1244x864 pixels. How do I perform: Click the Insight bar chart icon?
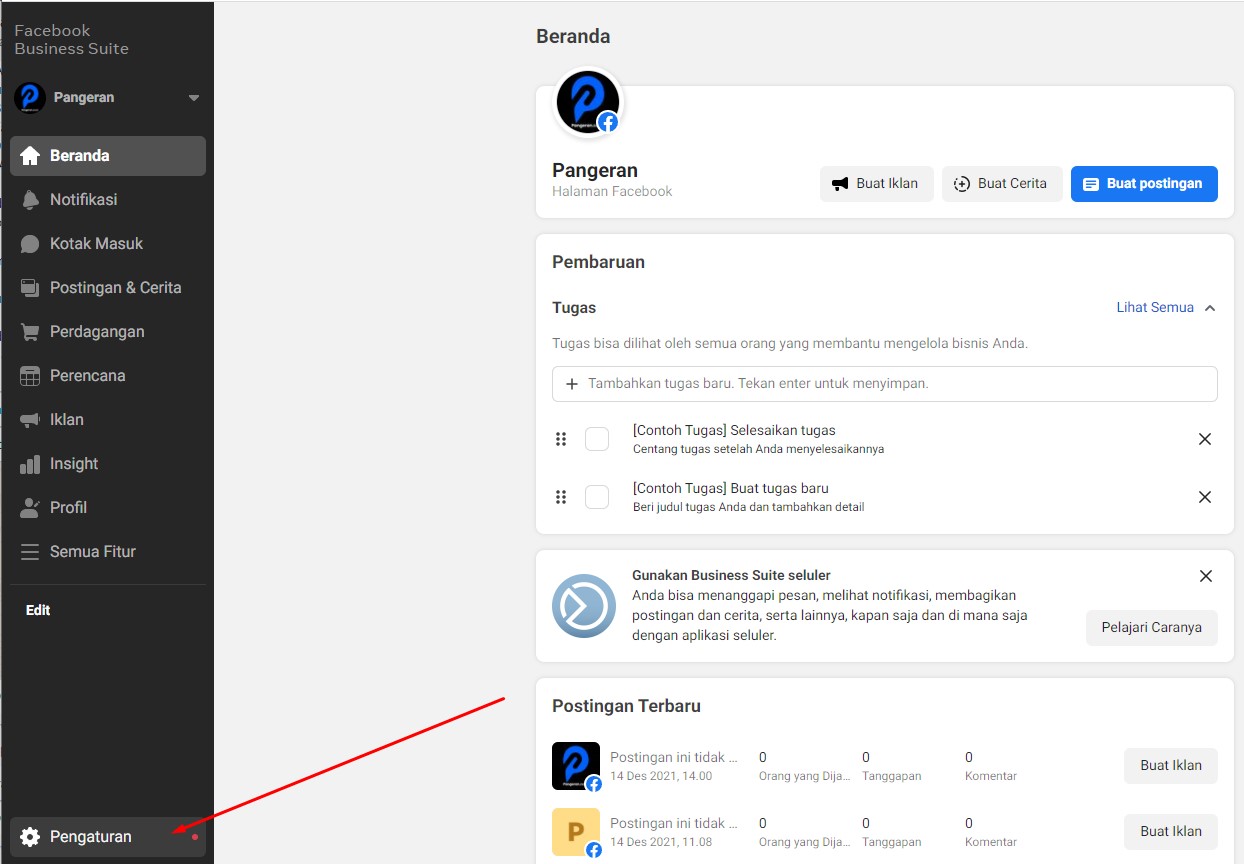30,464
